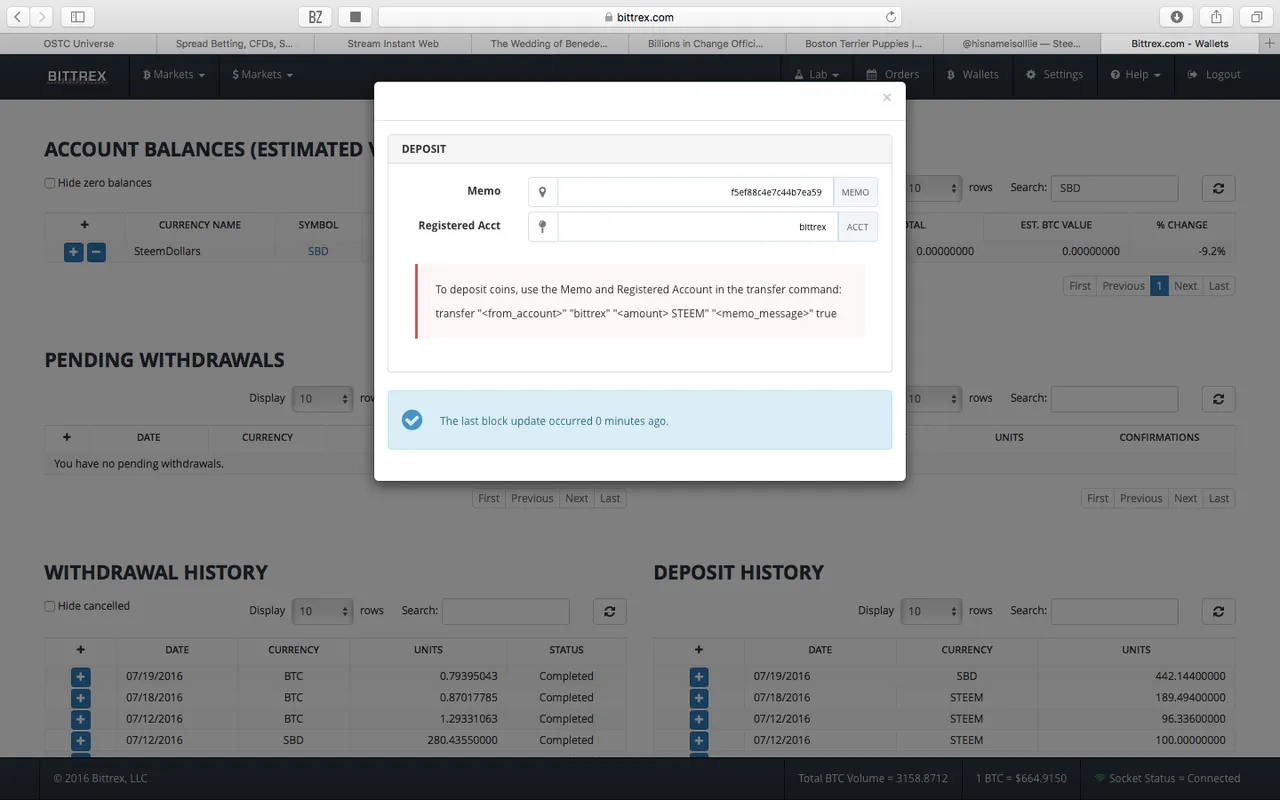Screen dimensions: 1280x800
Task: Click Safari back navigation arrow
Action: [18, 17]
